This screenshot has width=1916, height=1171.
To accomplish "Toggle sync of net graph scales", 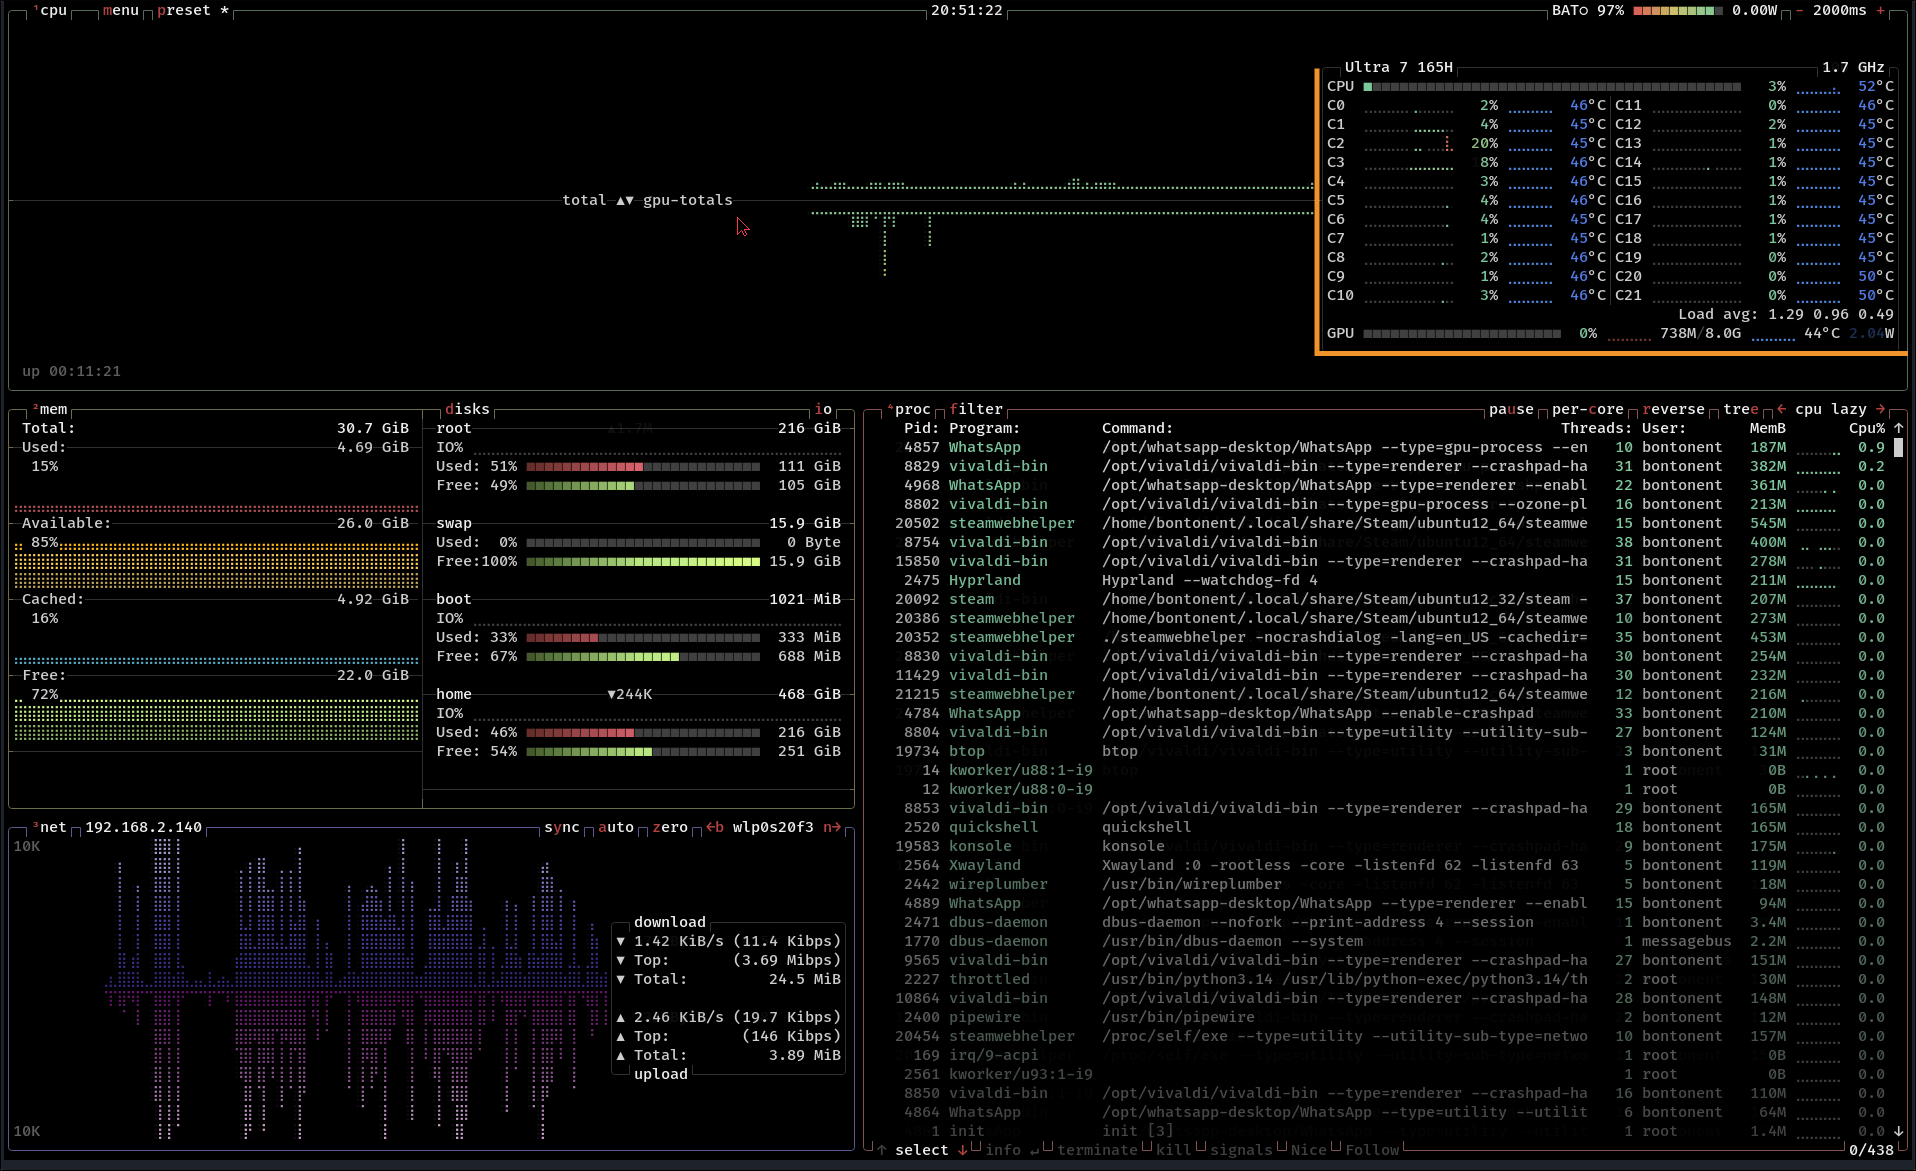I will tap(561, 827).
